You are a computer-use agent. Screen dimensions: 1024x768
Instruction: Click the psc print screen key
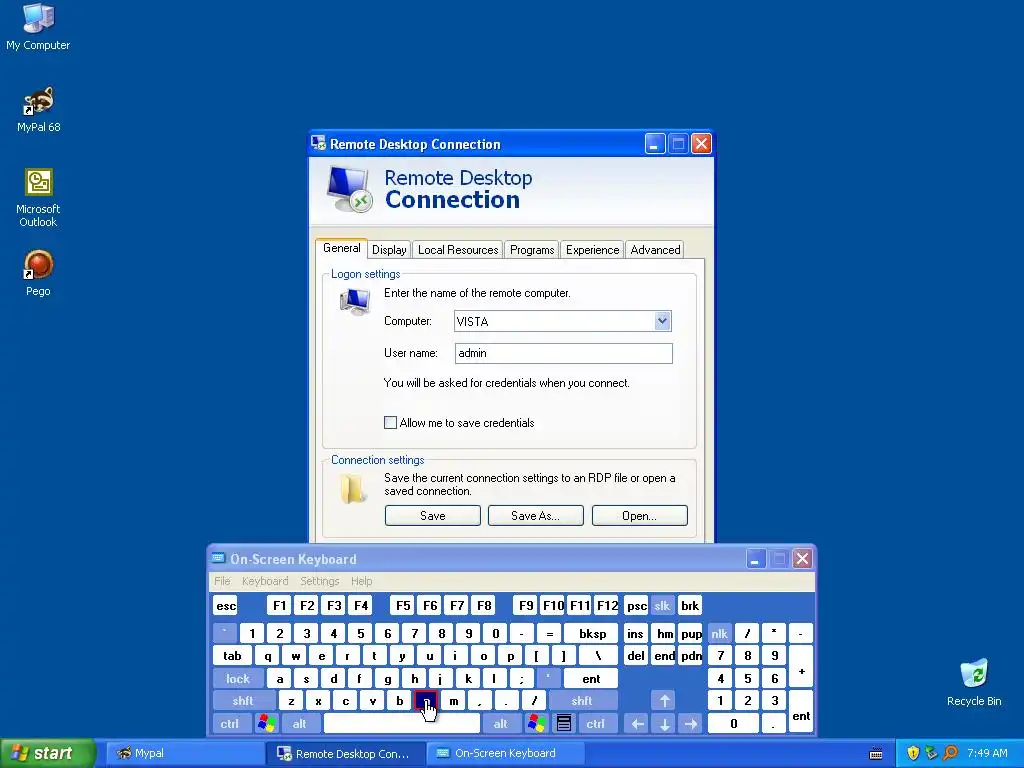point(637,605)
